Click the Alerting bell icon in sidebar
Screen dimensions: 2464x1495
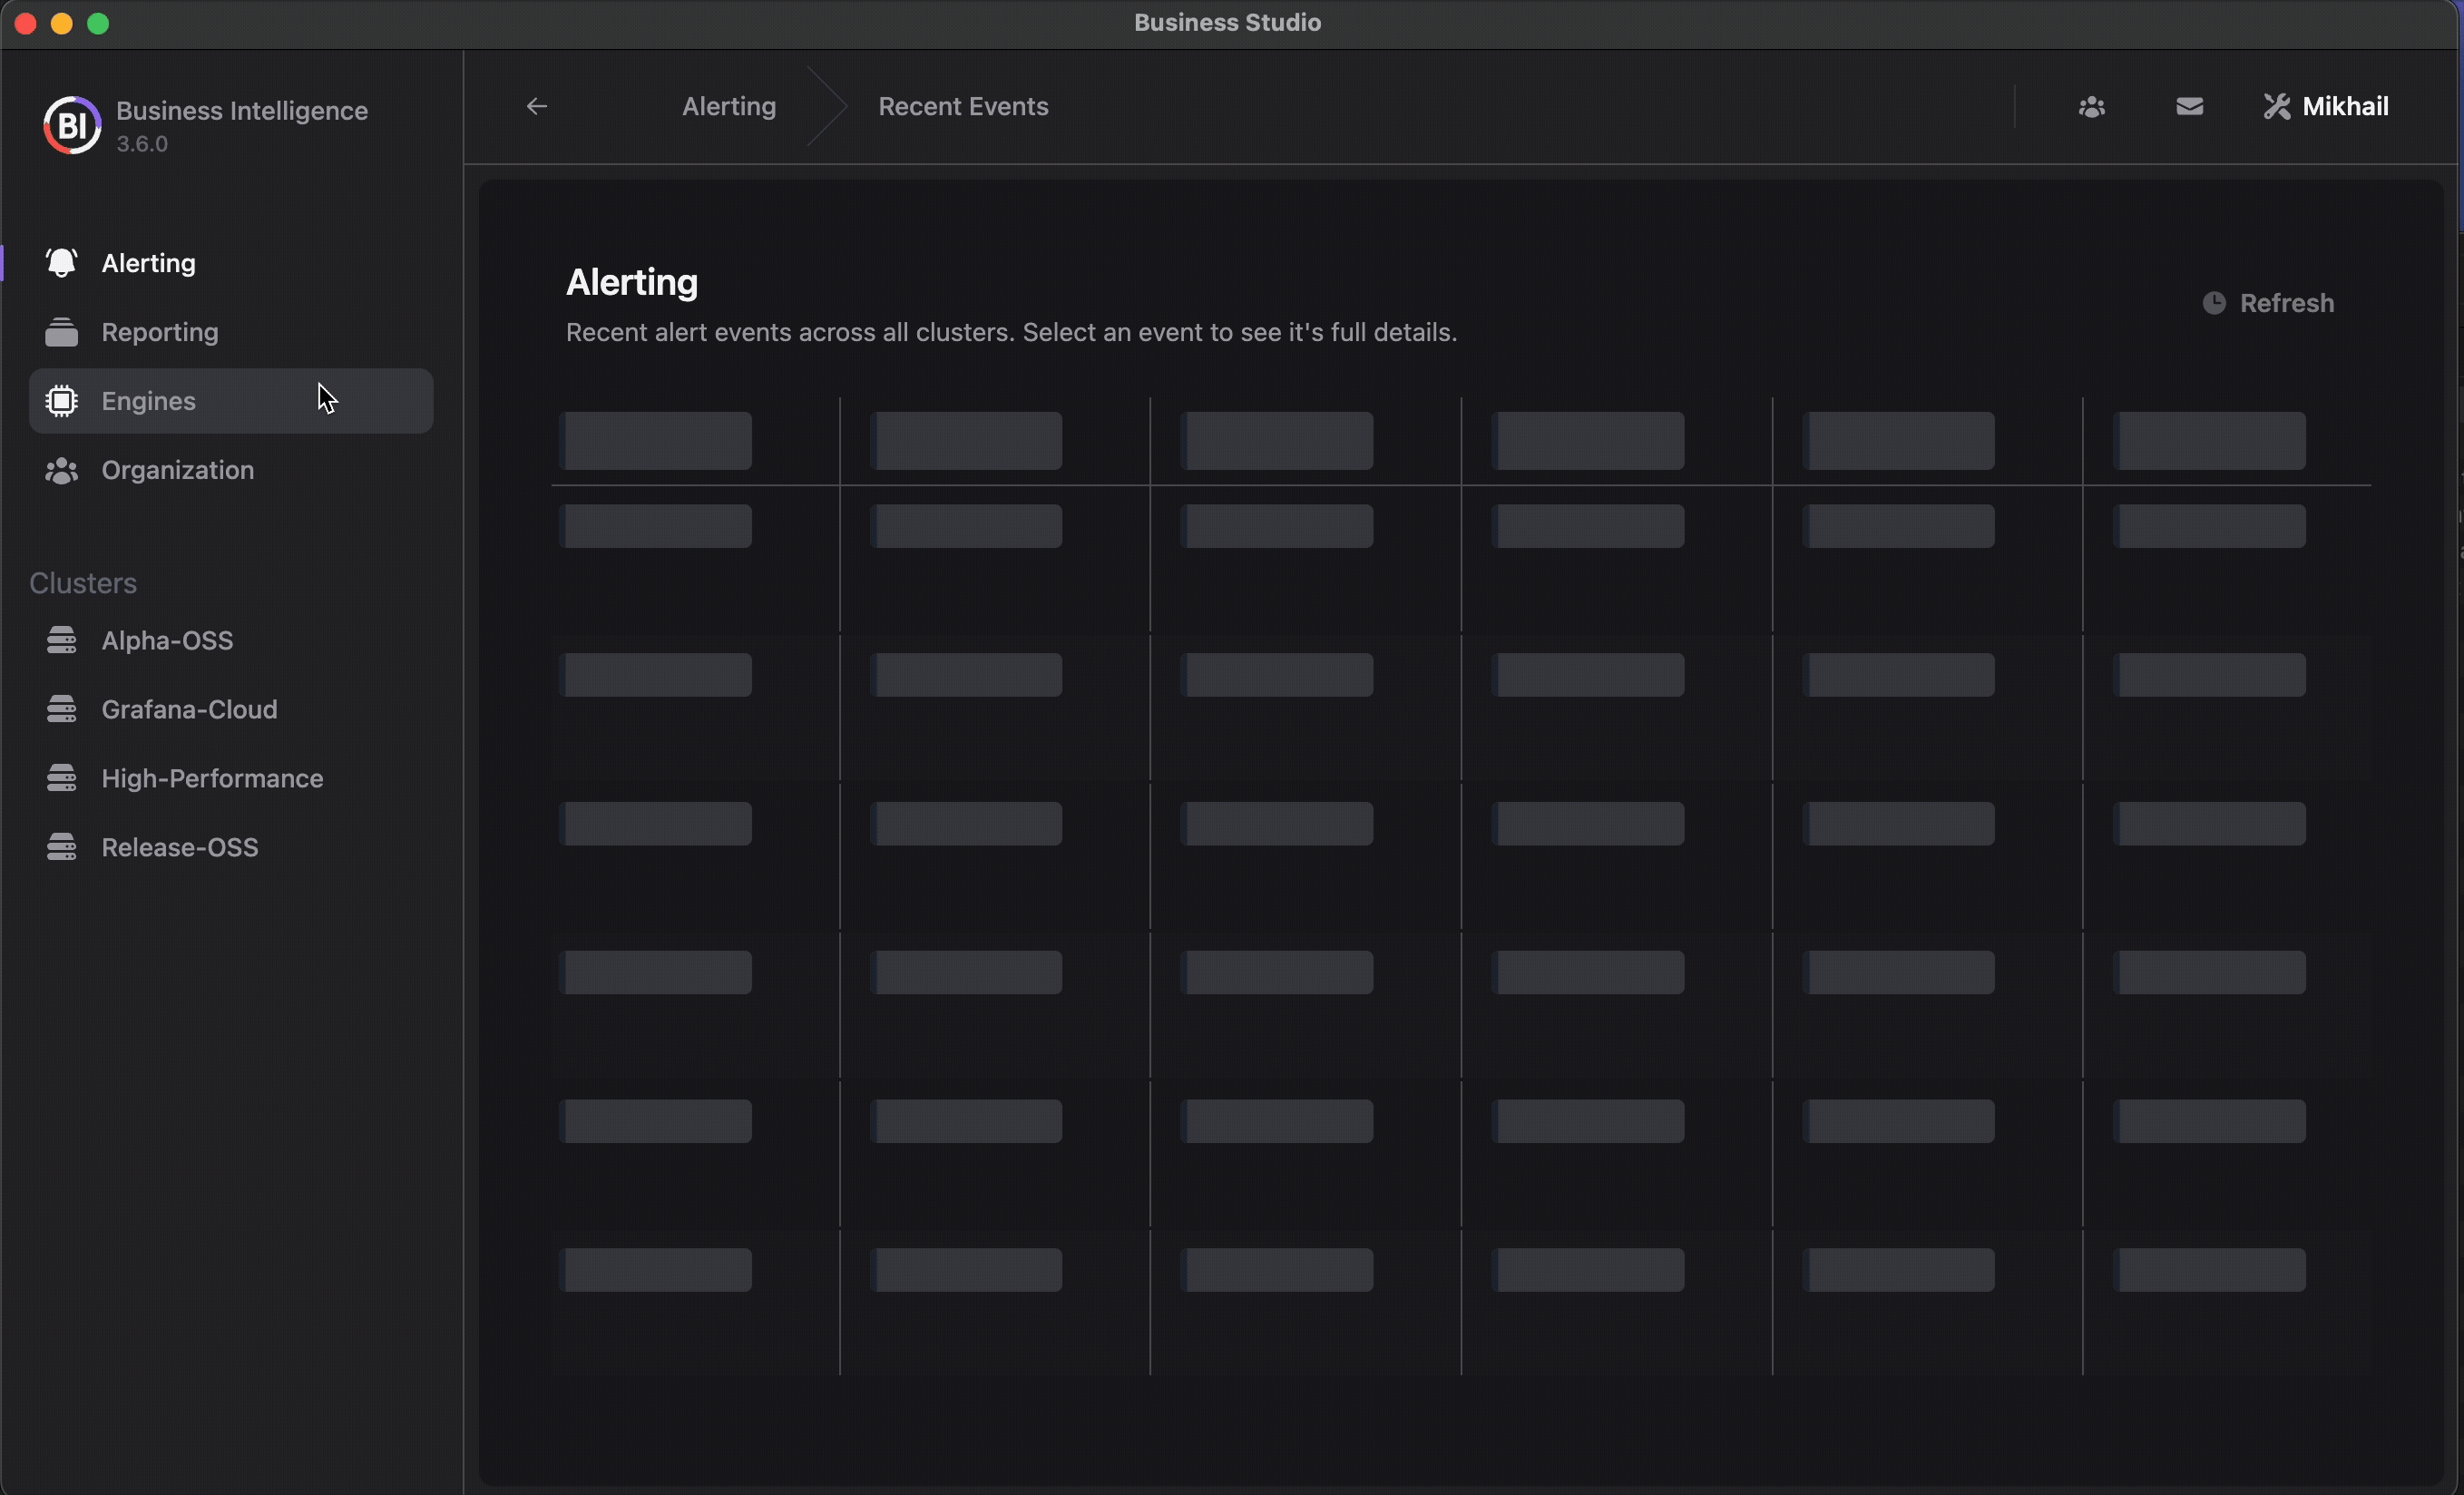pos(61,263)
